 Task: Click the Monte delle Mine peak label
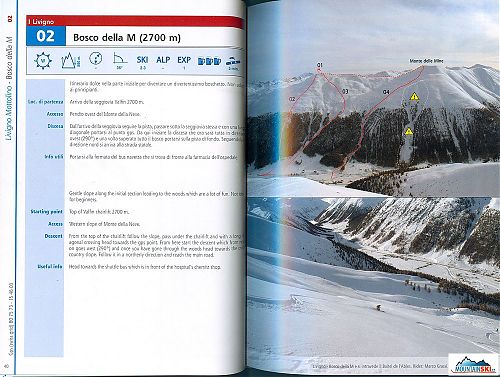[426, 61]
